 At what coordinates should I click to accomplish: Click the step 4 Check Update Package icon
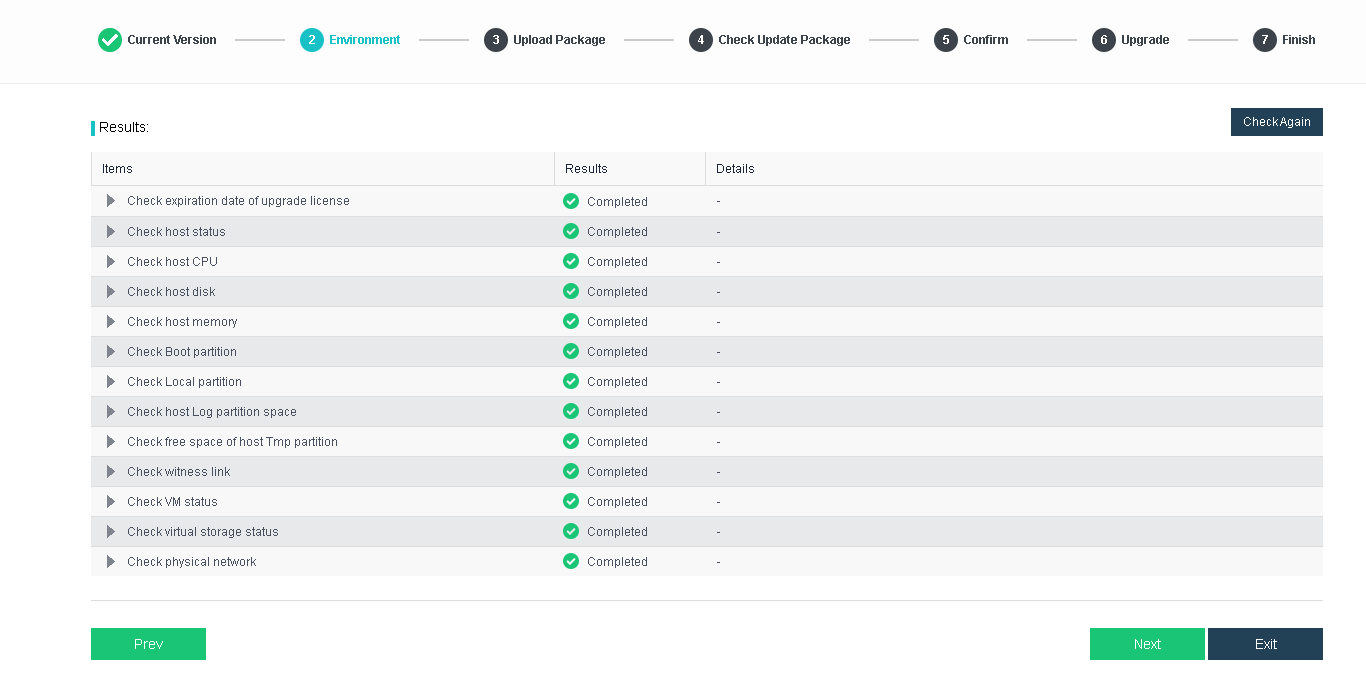point(701,40)
